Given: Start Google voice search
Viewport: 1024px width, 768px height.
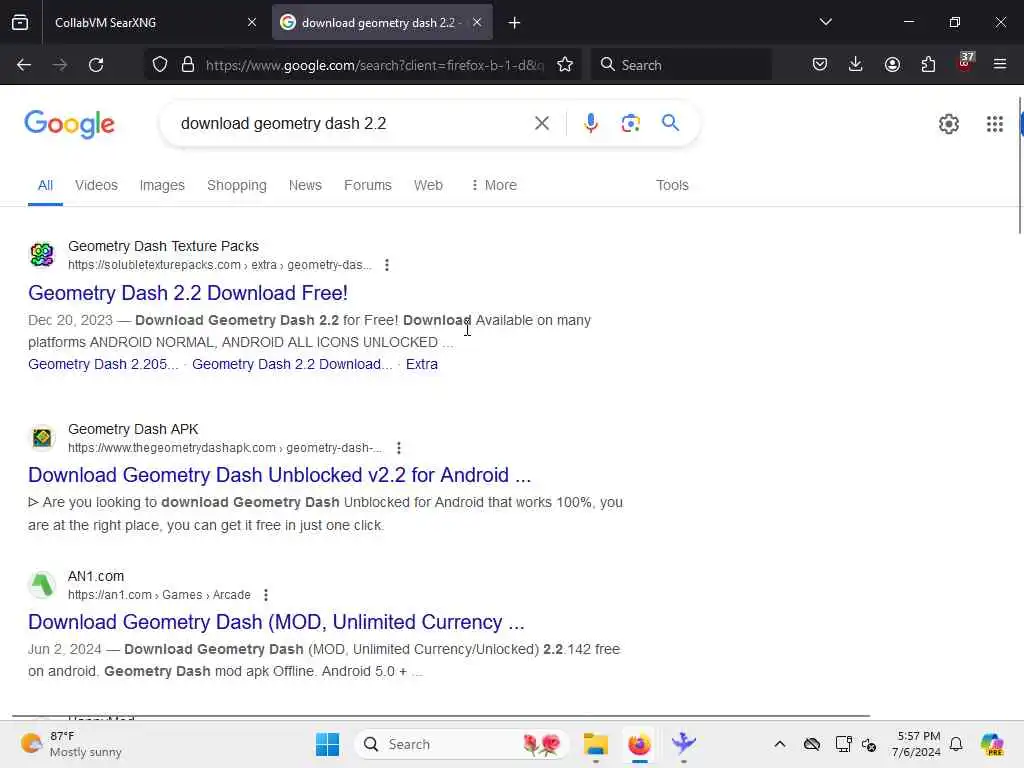Looking at the screenshot, I should pos(590,123).
